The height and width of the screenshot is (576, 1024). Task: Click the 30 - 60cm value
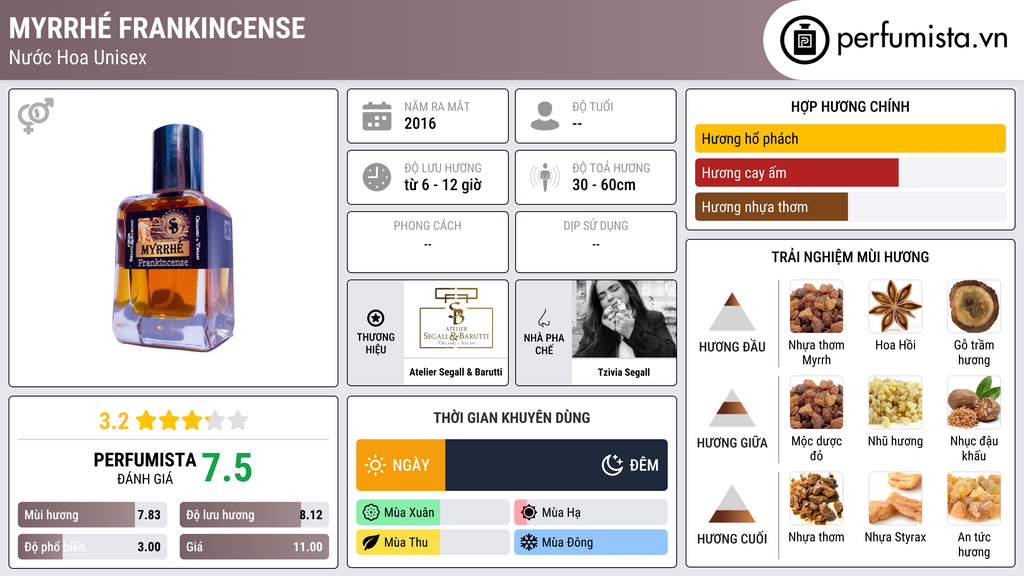604,185
